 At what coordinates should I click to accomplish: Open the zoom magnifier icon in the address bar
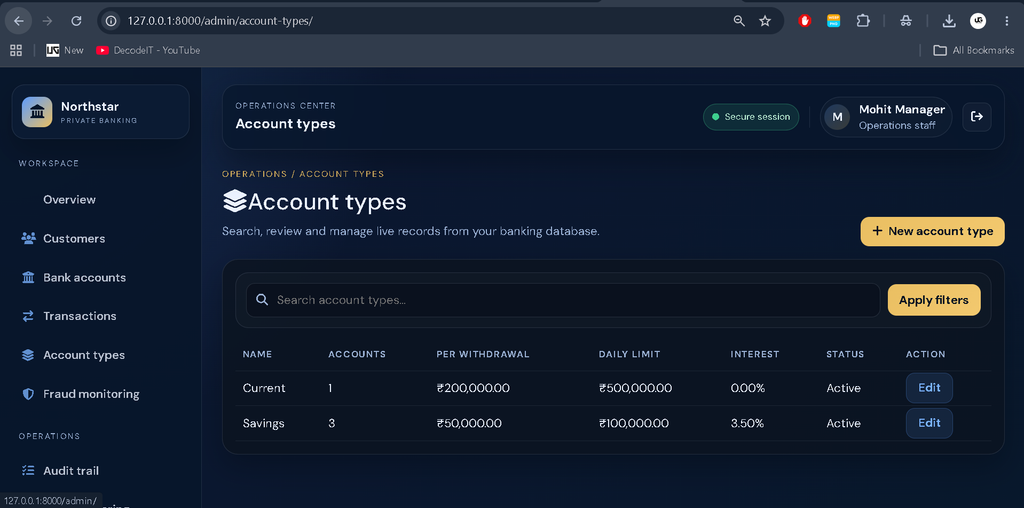click(739, 21)
